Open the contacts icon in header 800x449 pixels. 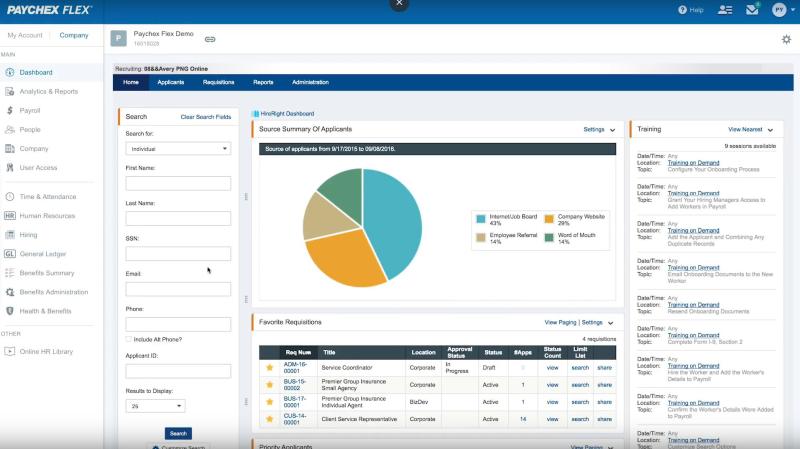(x=725, y=10)
